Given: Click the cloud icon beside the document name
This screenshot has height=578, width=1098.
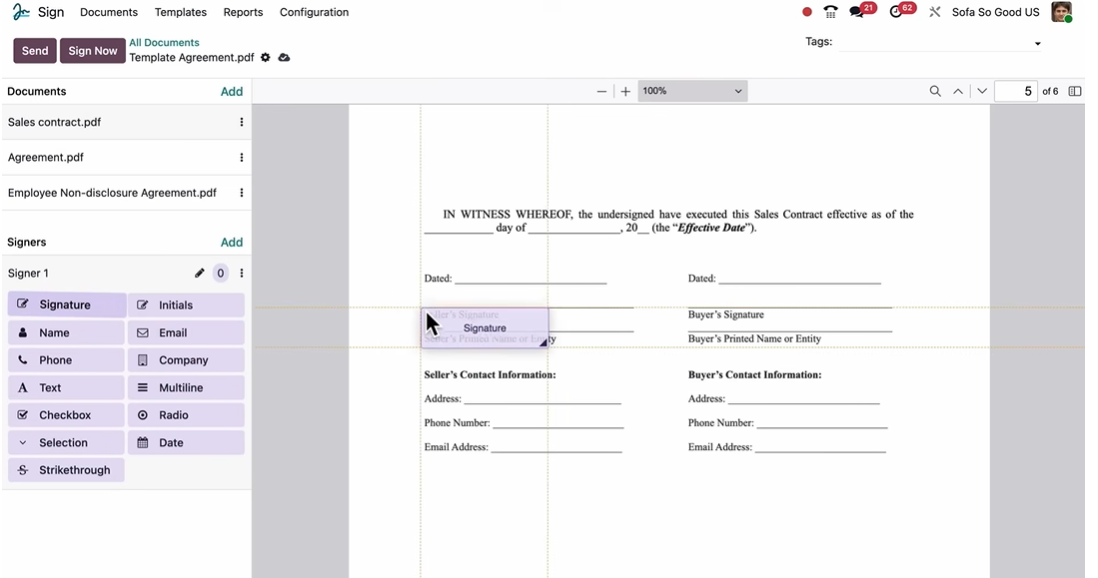Looking at the screenshot, I should (x=284, y=58).
